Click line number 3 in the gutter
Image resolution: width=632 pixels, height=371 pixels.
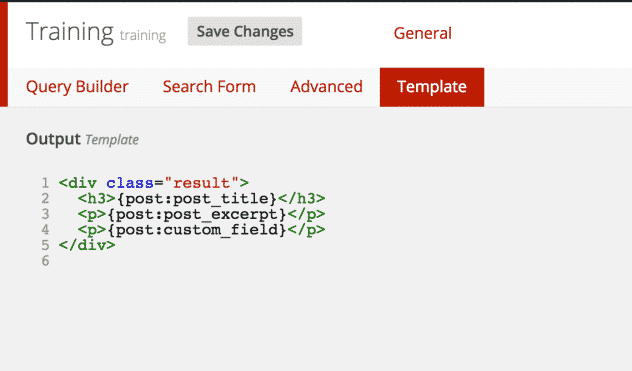click(45, 214)
